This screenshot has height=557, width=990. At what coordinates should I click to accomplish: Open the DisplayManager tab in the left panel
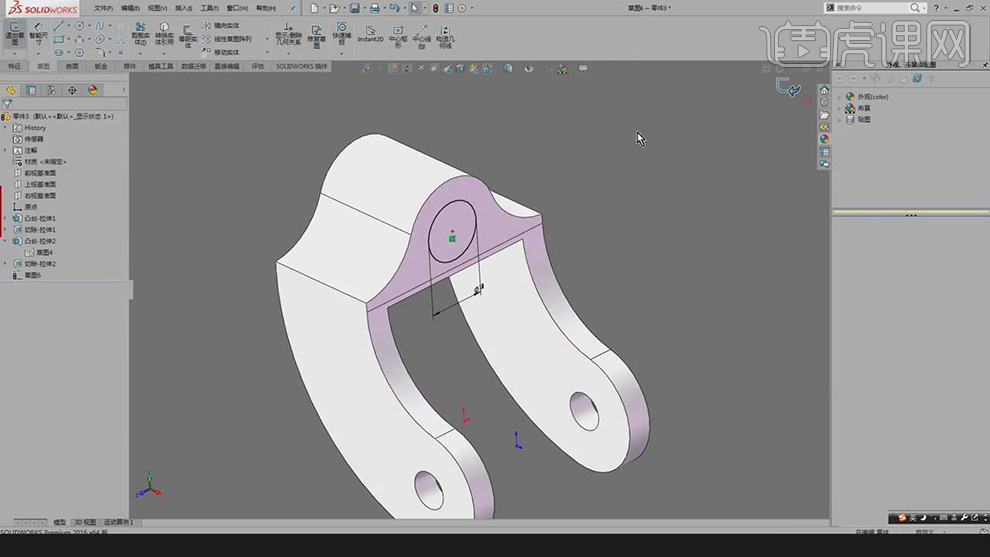click(93, 90)
